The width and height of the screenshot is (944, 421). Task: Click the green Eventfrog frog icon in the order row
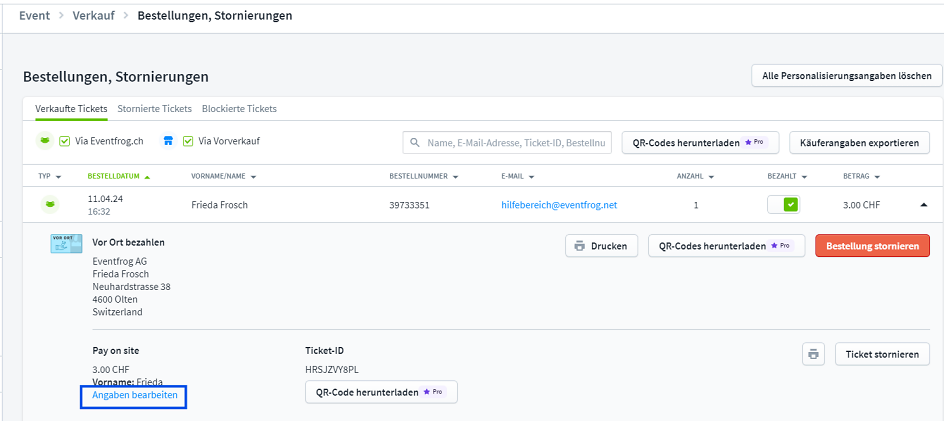click(x=47, y=205)
